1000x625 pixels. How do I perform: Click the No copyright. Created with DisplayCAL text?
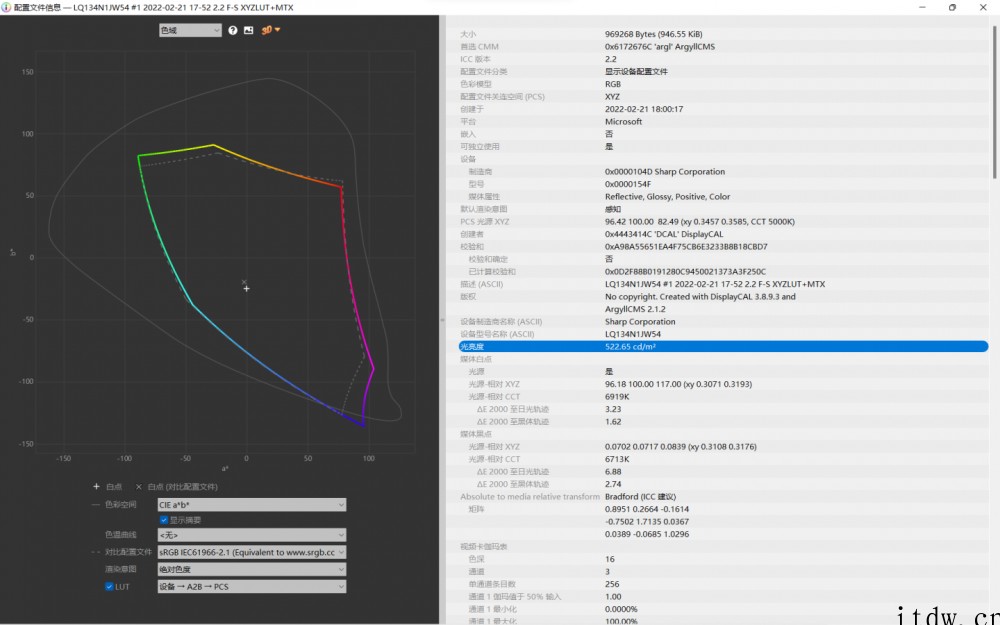700,297
